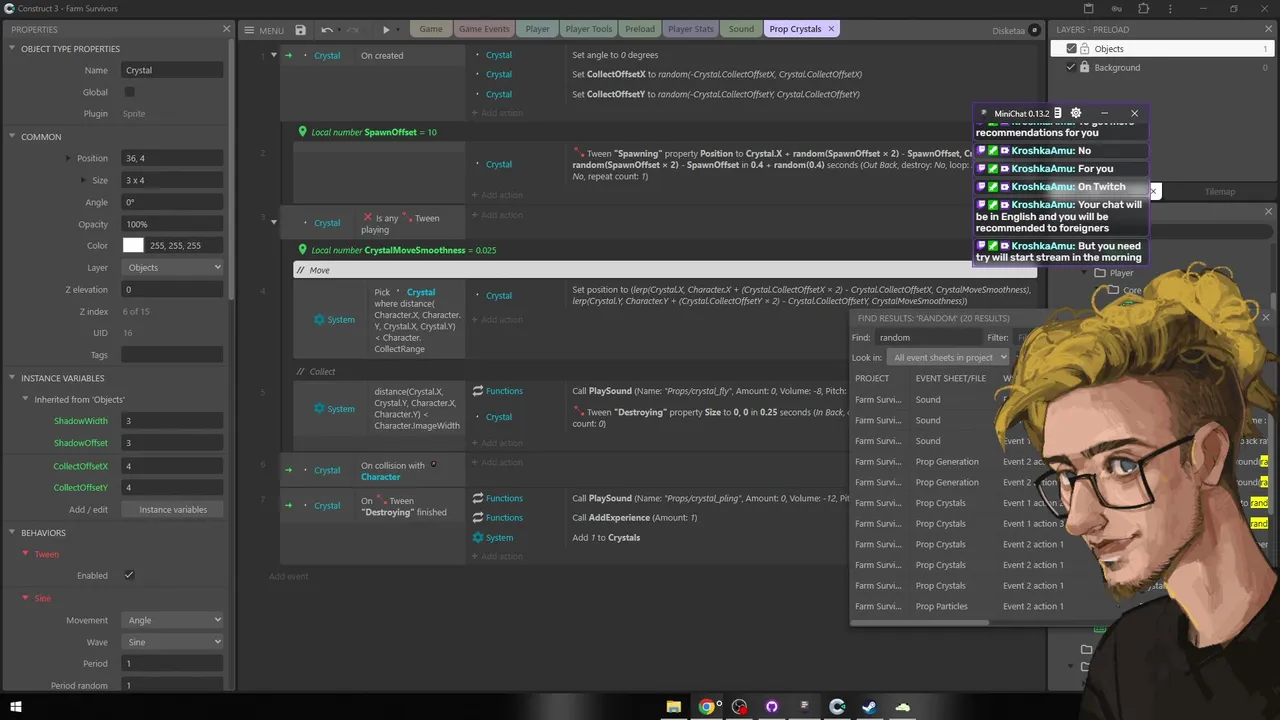Open File Explorer from taskbar
Screen dimensions: 1280x720
(674, 707)
